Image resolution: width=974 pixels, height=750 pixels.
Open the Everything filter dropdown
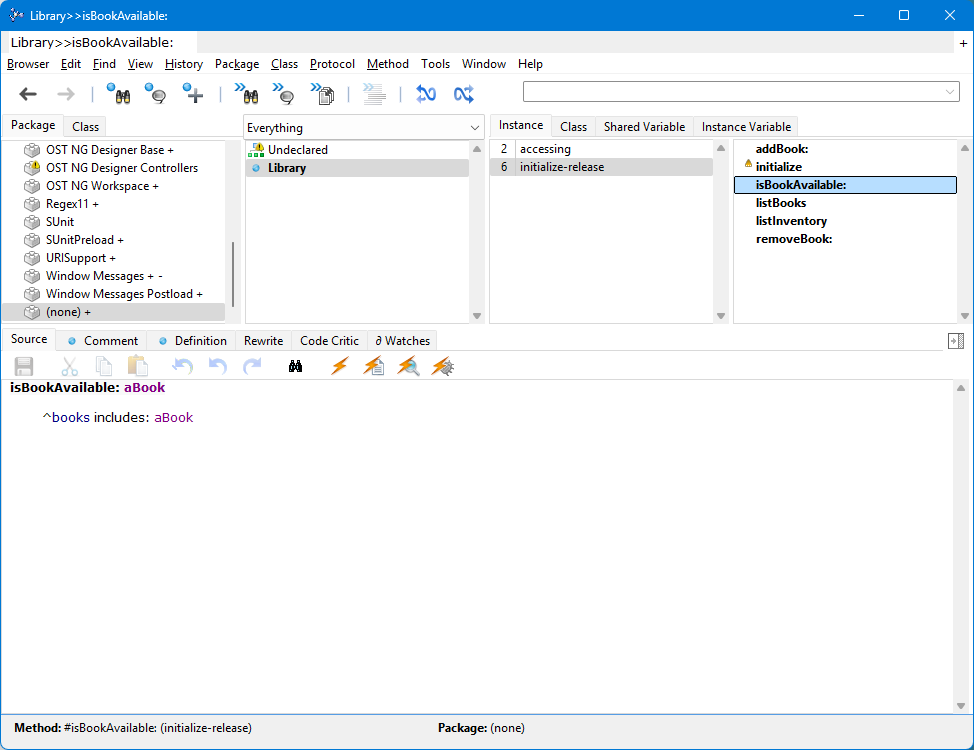[x=474, y=128]
